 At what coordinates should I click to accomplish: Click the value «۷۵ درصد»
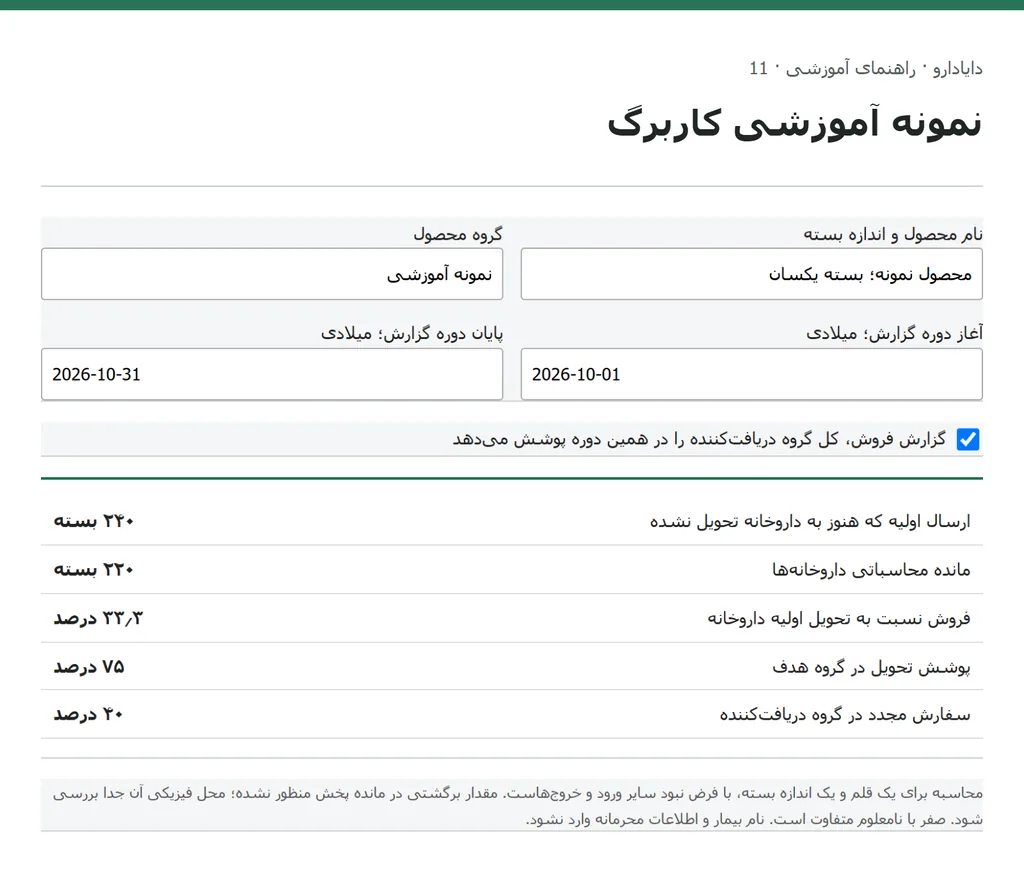[x=89, y=667]
